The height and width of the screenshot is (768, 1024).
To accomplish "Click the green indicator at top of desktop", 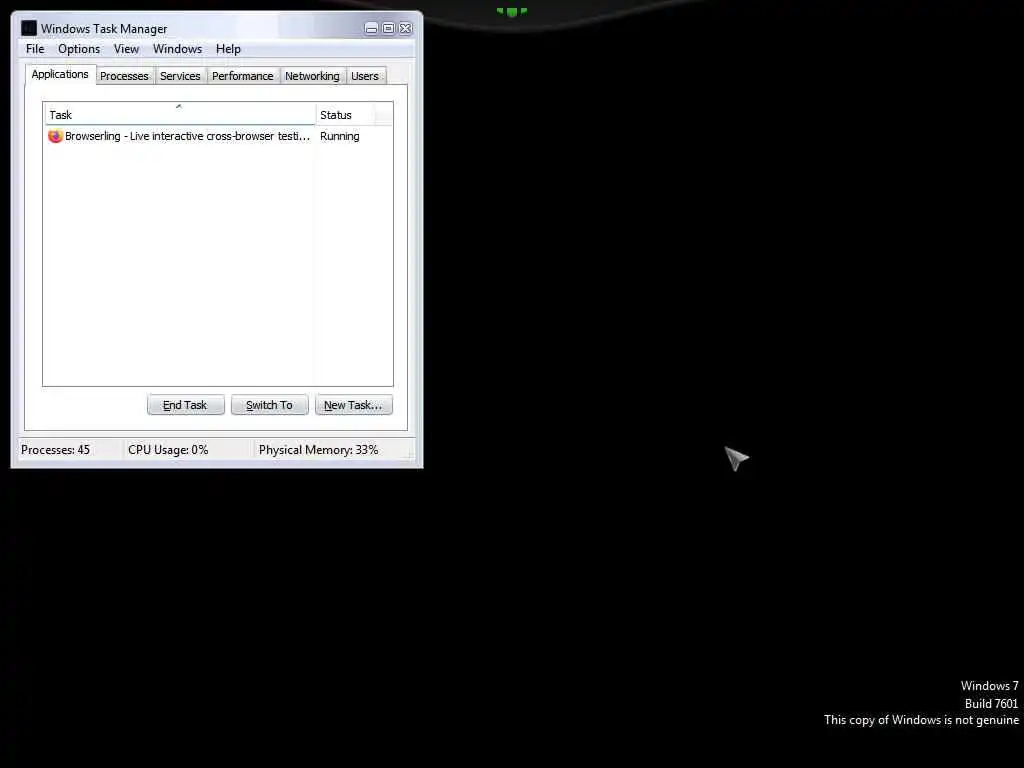I will tap(512, 11).
